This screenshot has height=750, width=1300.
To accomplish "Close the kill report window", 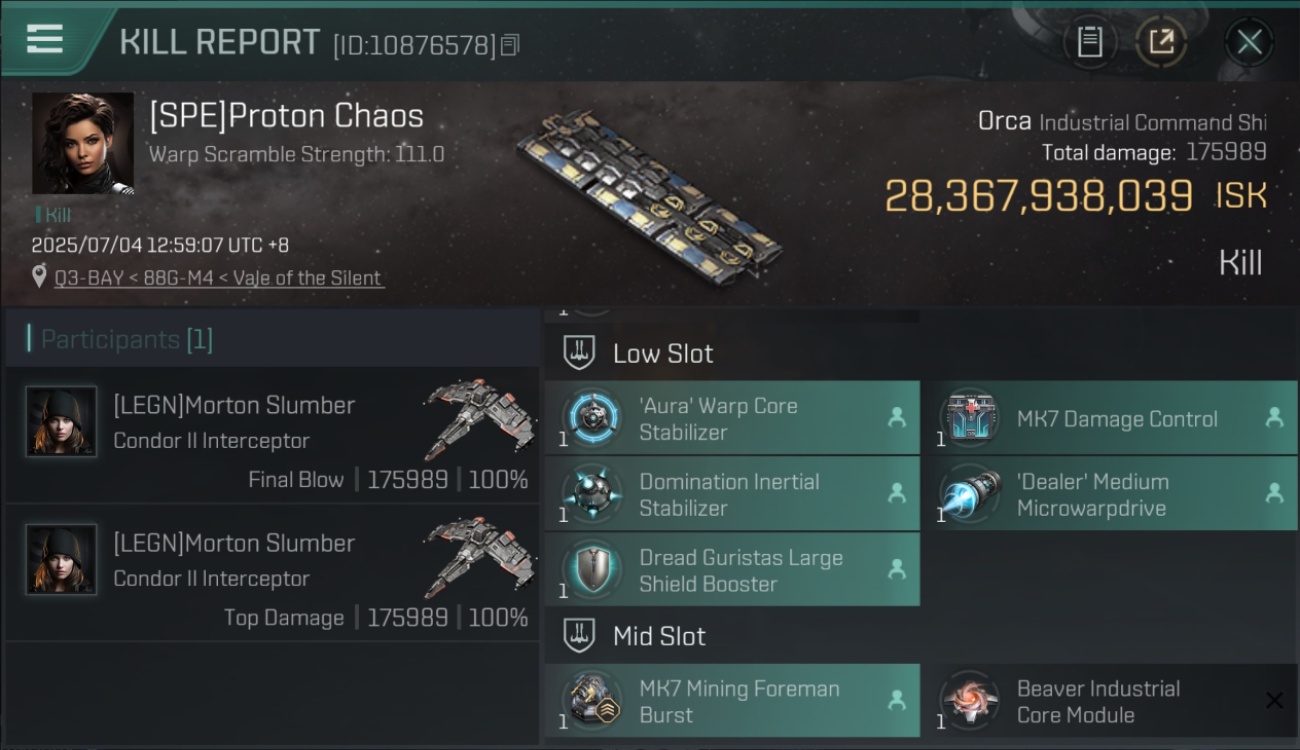I will coord(1249,42).
